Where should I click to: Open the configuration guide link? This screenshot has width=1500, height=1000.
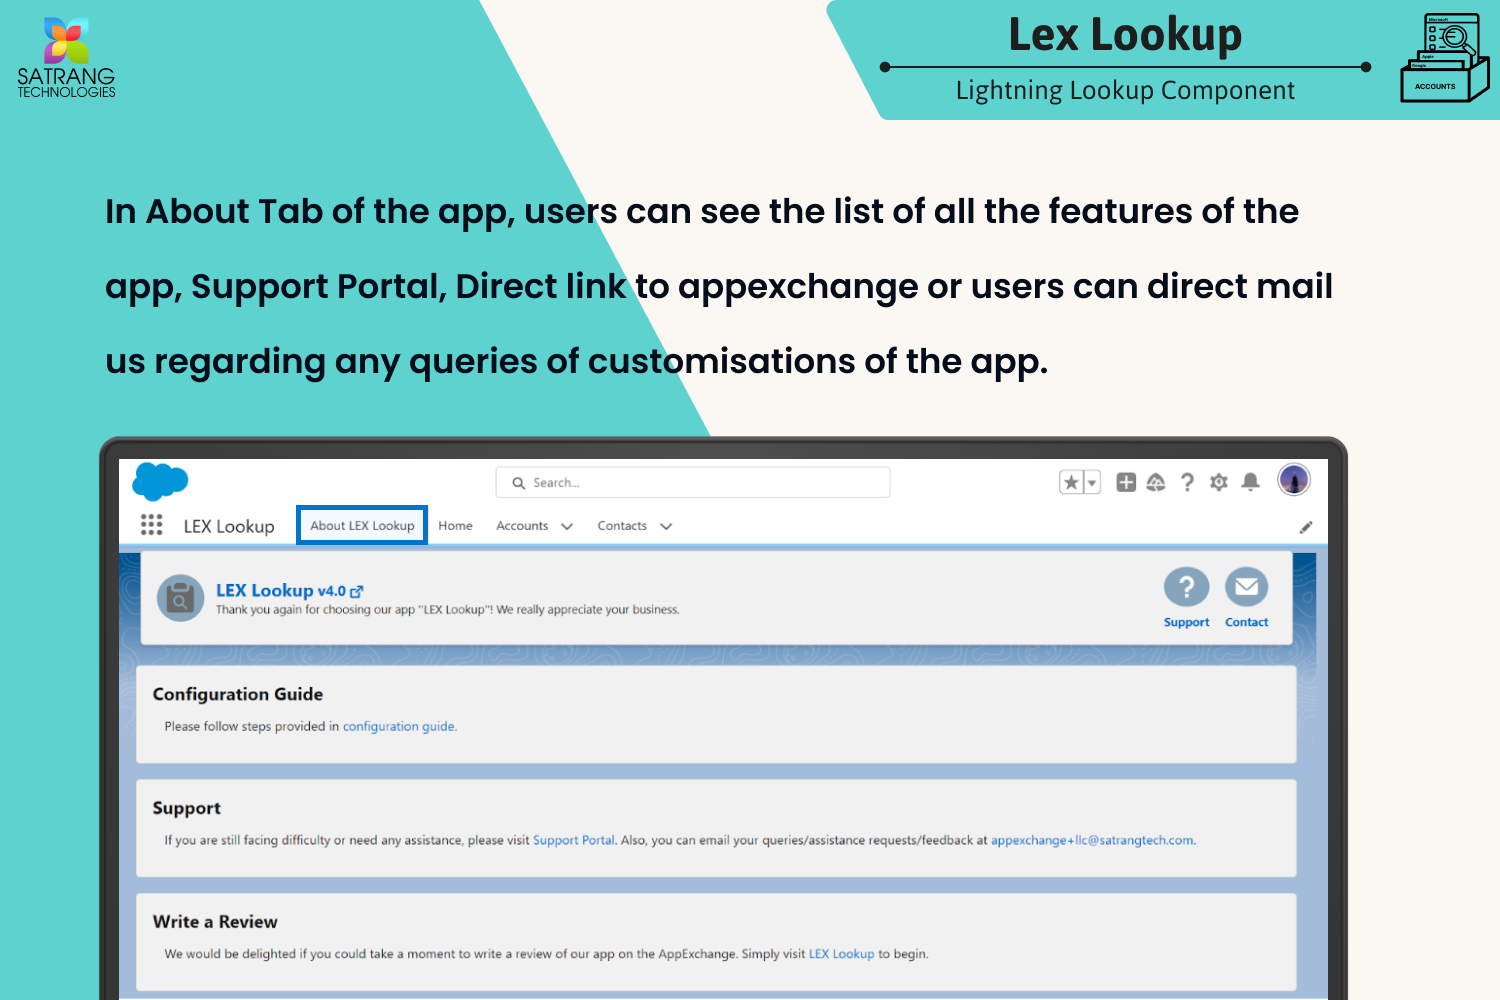click(x=399, y=727)
